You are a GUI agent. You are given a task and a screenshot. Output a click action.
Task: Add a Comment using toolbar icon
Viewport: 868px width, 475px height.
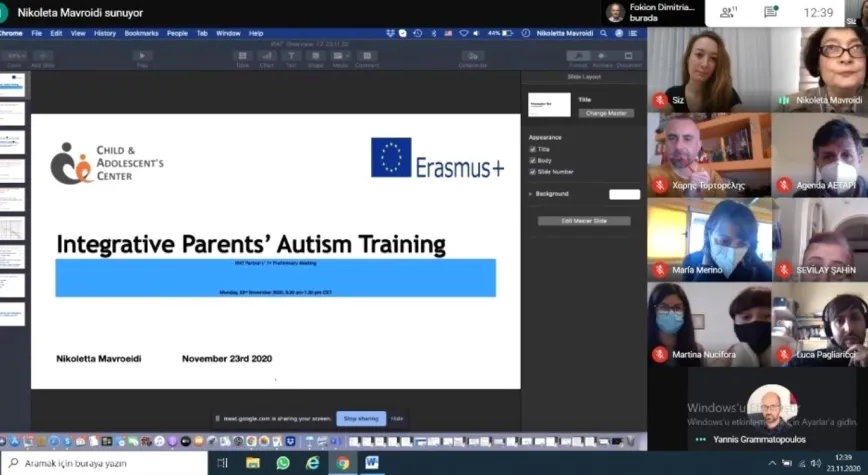point(366,56)
